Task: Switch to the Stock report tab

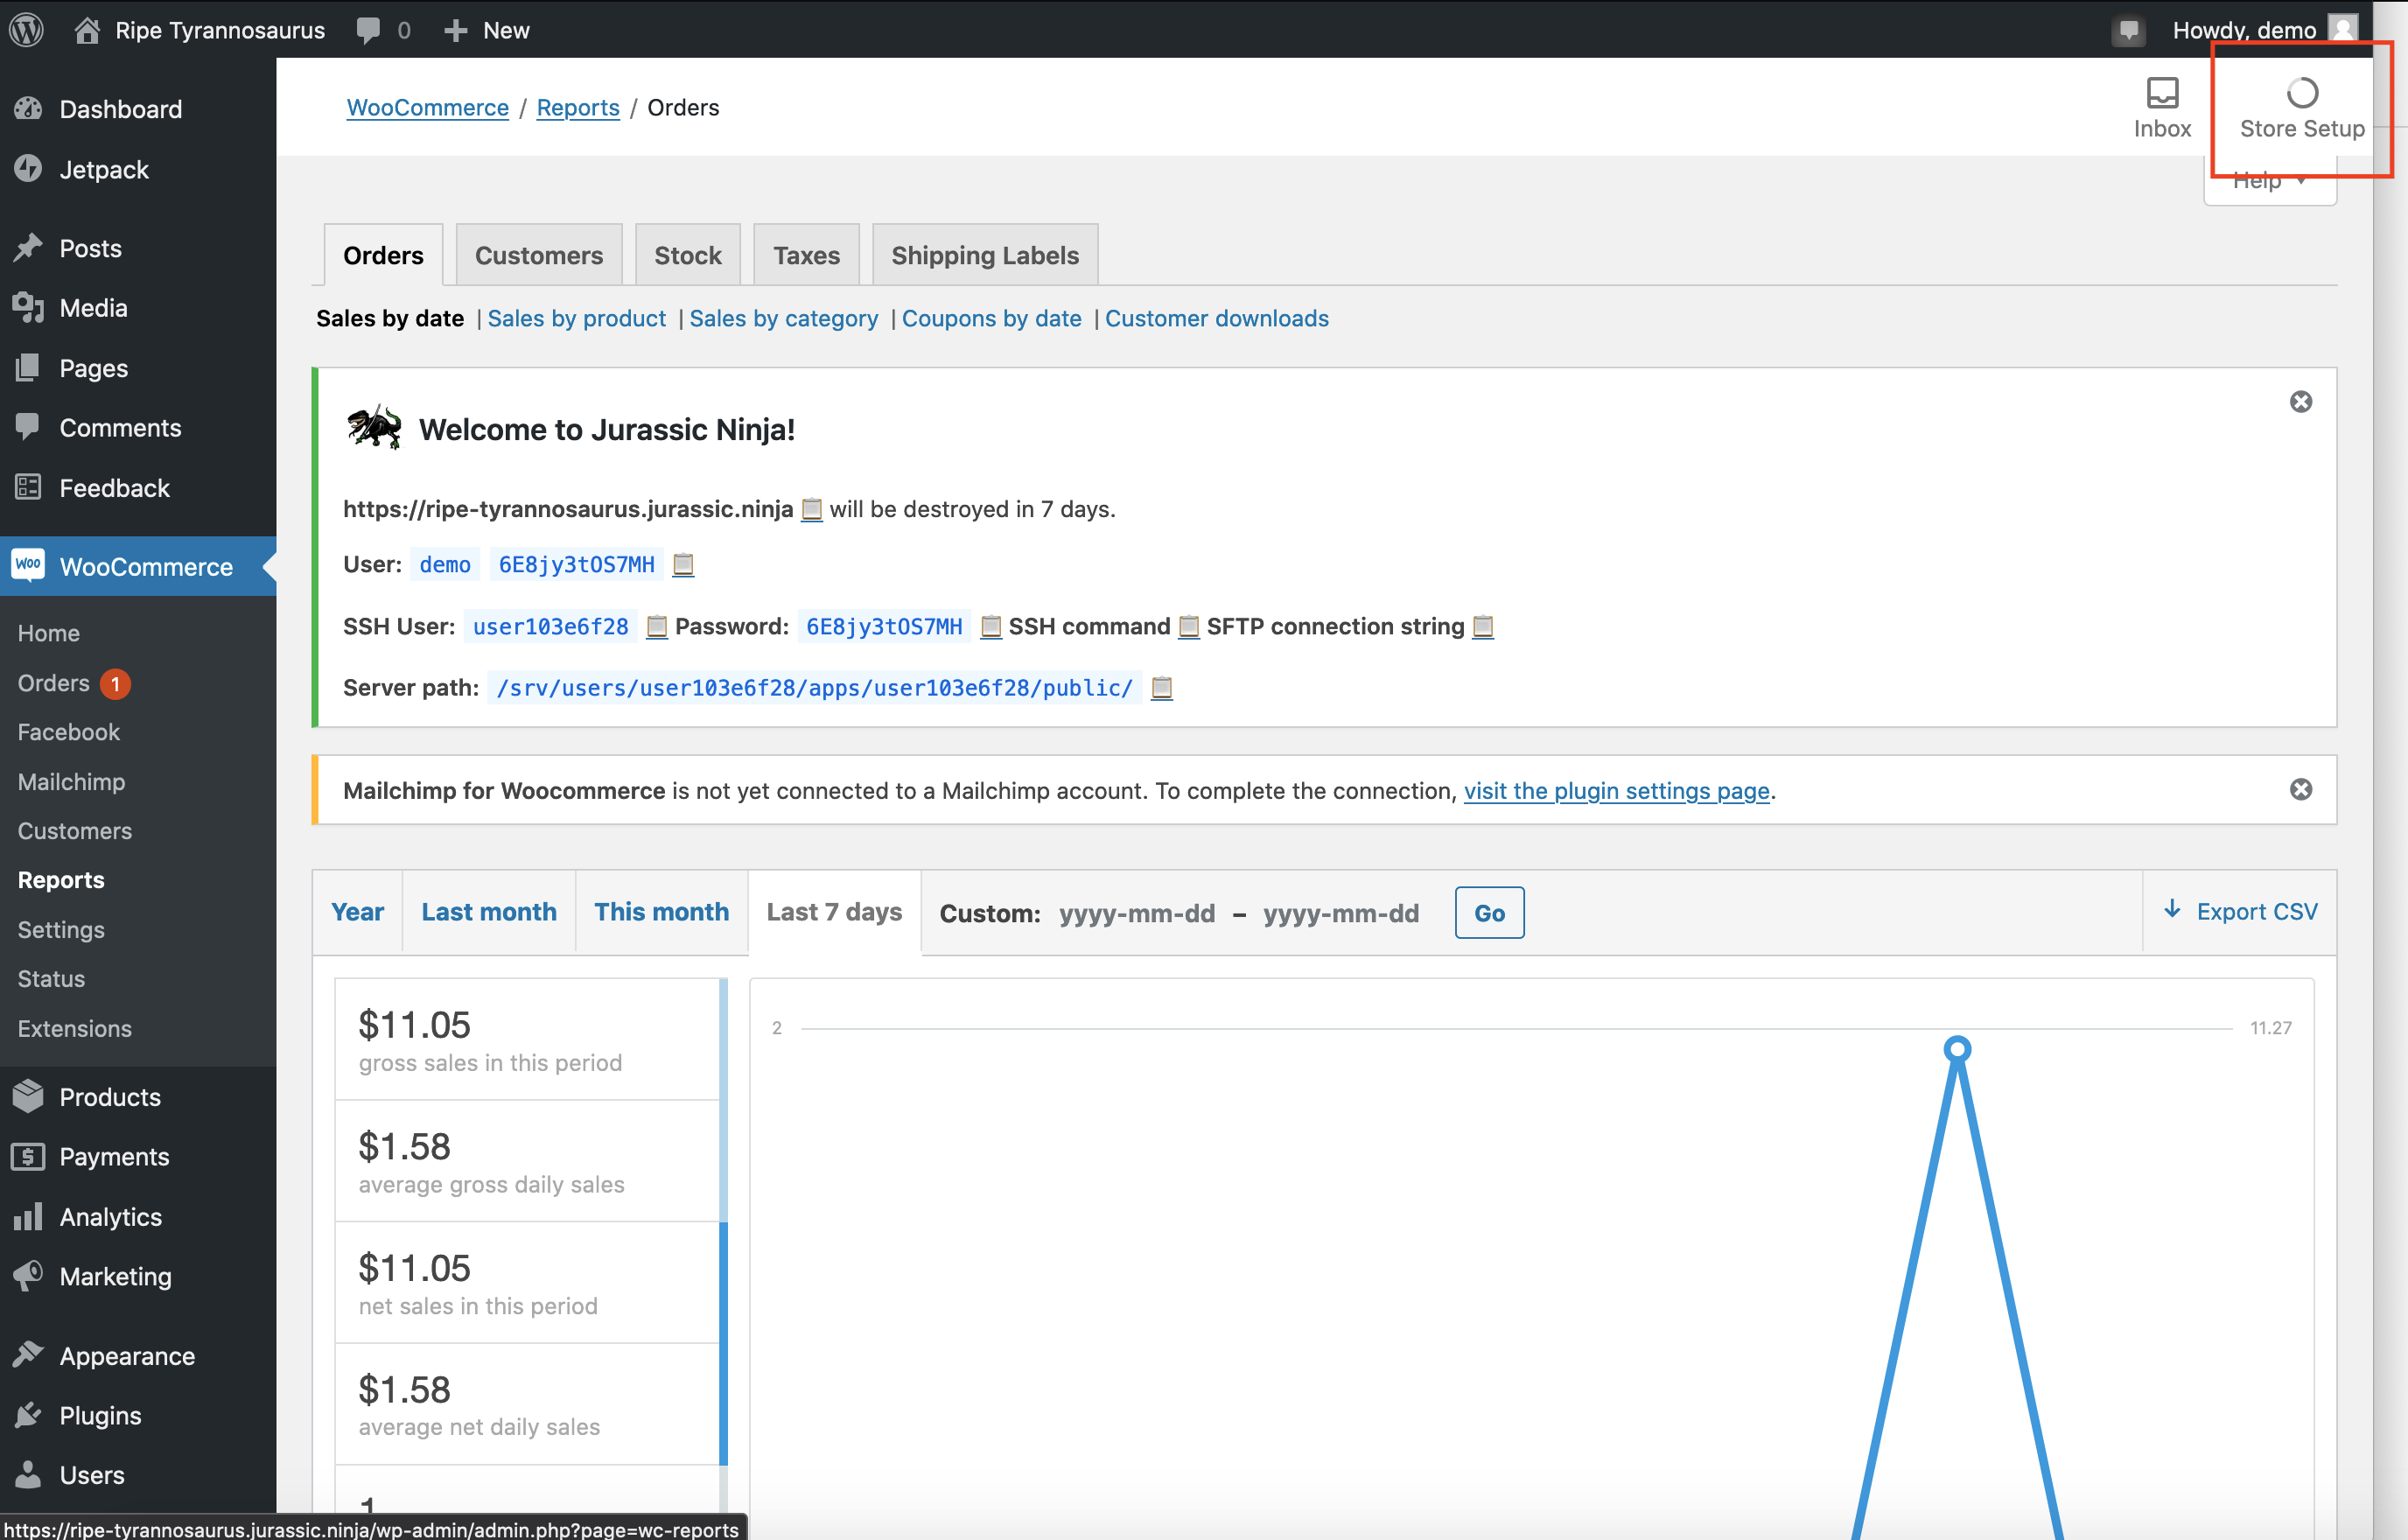Action: [x=688, y=255]
